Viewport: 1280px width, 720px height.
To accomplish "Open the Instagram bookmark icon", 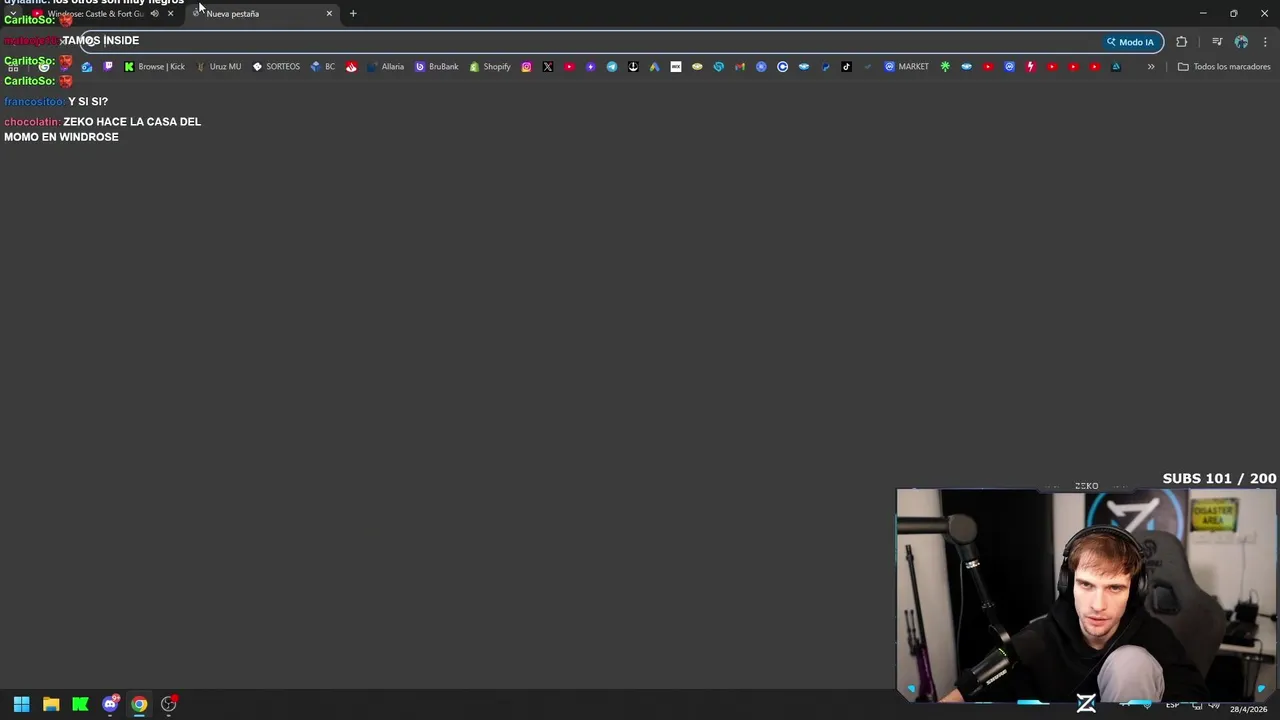I will tap(526, 67).
